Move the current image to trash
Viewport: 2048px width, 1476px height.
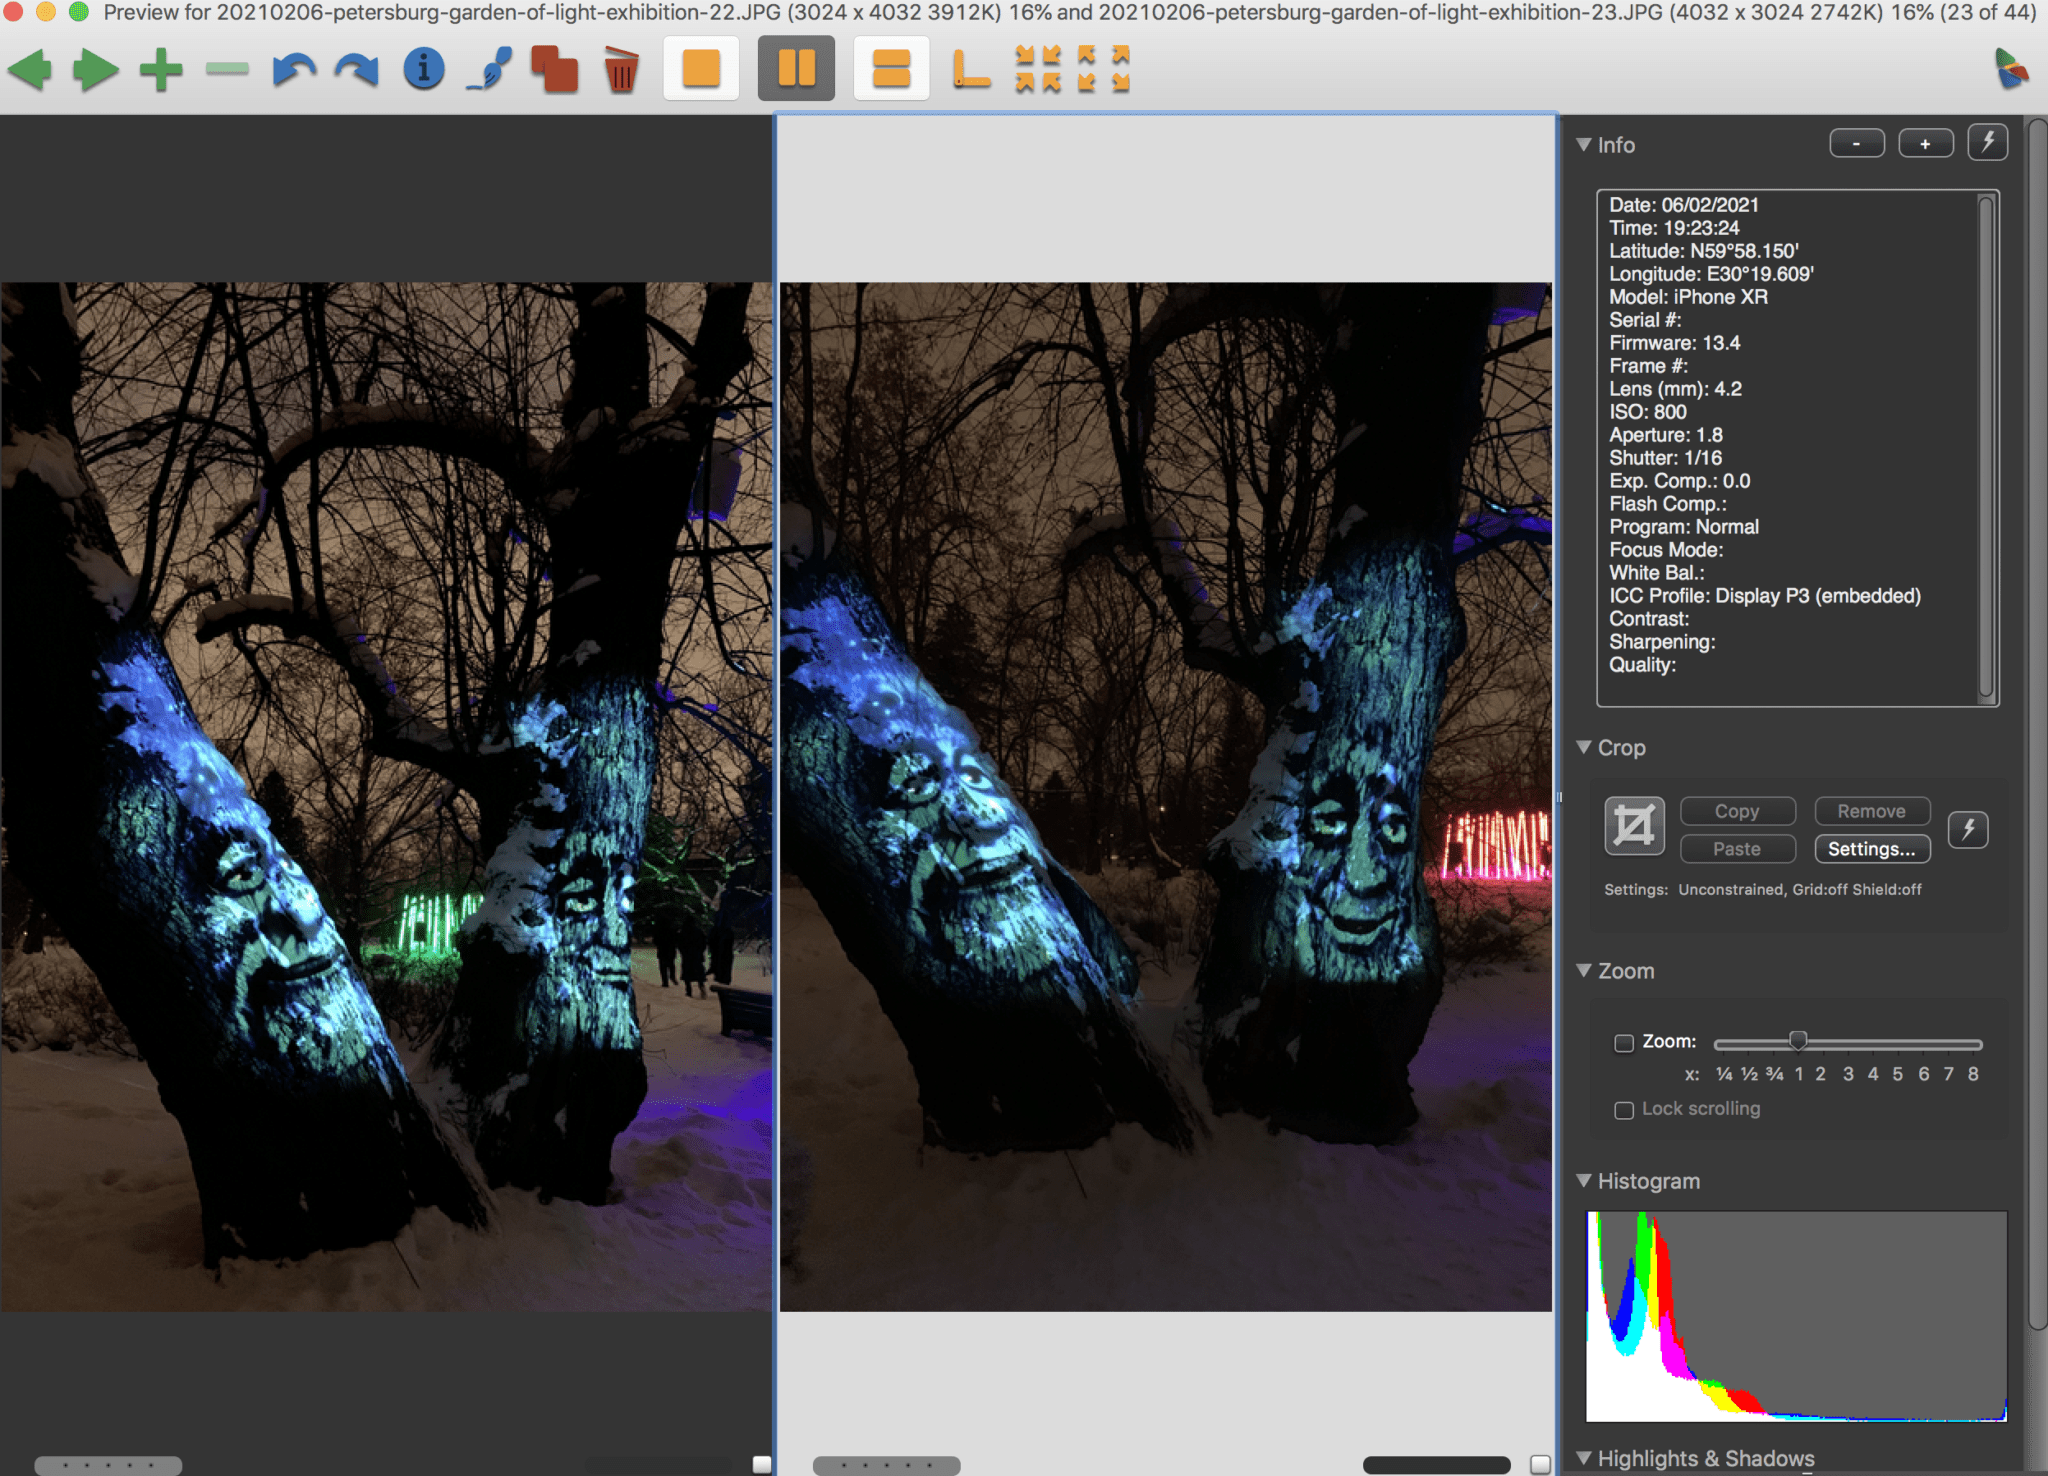point(620,68)
